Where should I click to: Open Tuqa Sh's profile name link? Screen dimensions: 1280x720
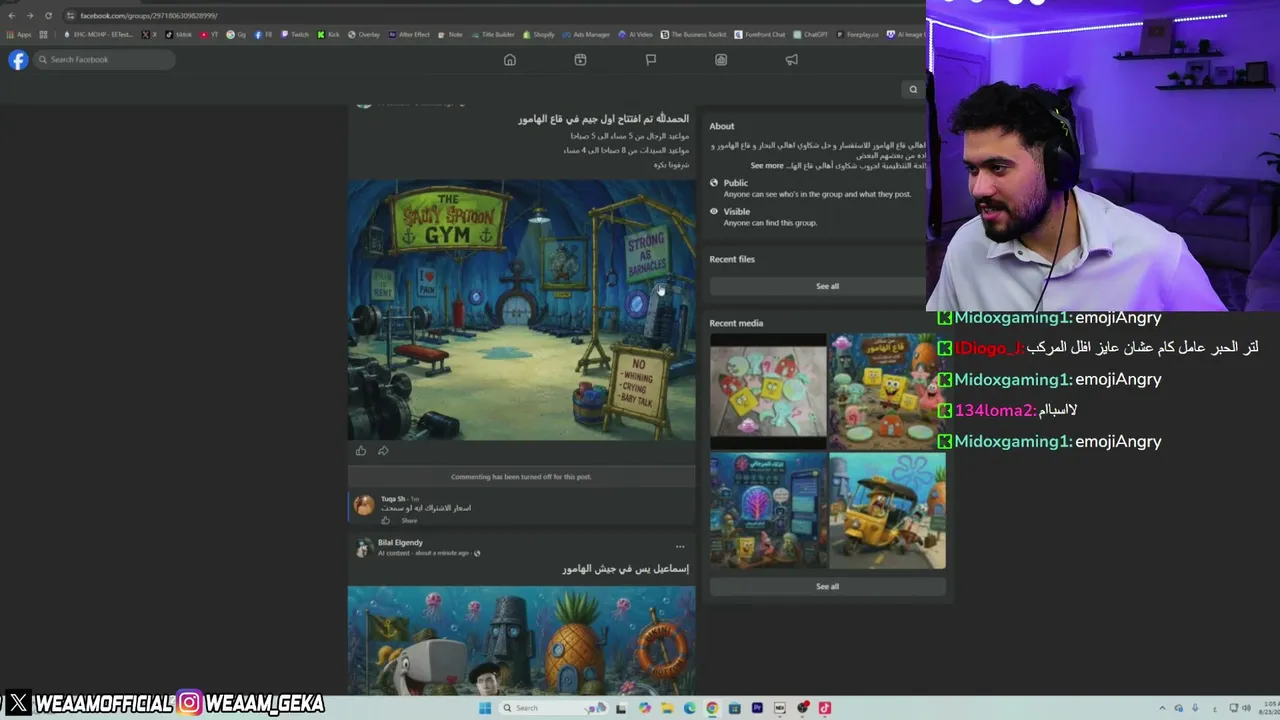(x=393, y=499)
